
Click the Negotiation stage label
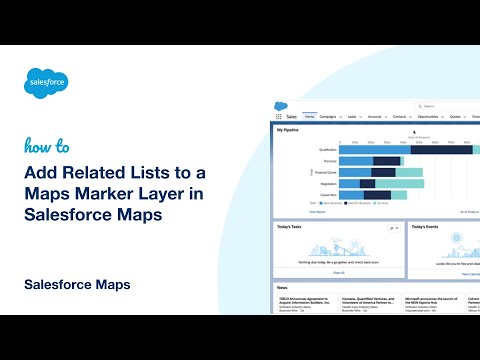pyautogui.click(x=328, y=184)
